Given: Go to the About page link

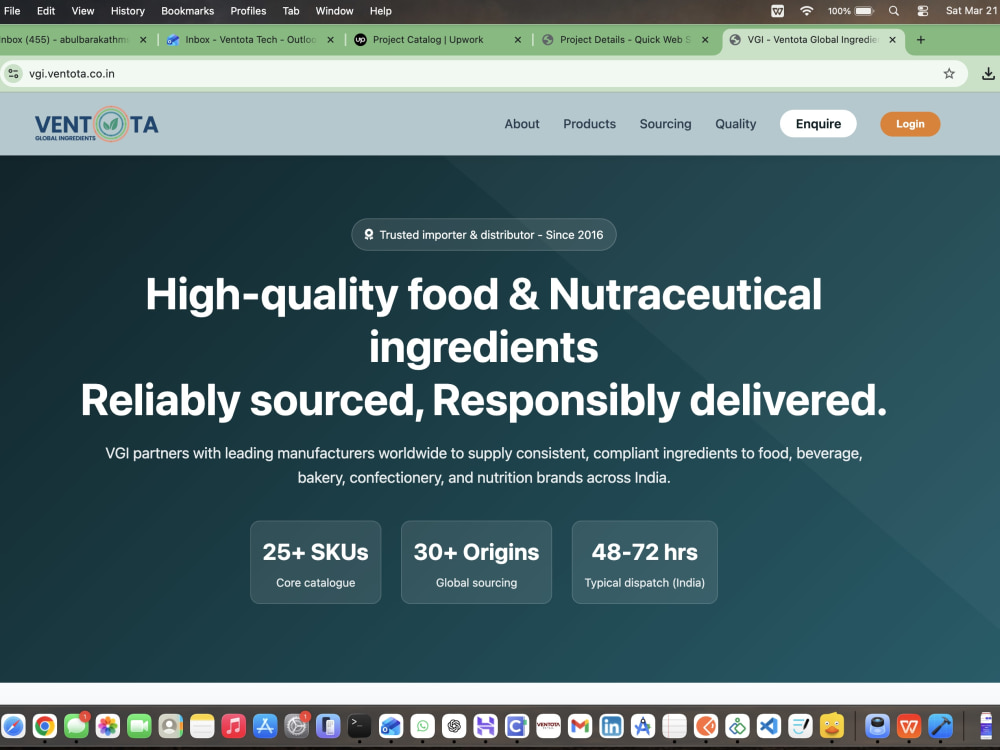Looking at the screenshot, I should click(x=522, y=124).
